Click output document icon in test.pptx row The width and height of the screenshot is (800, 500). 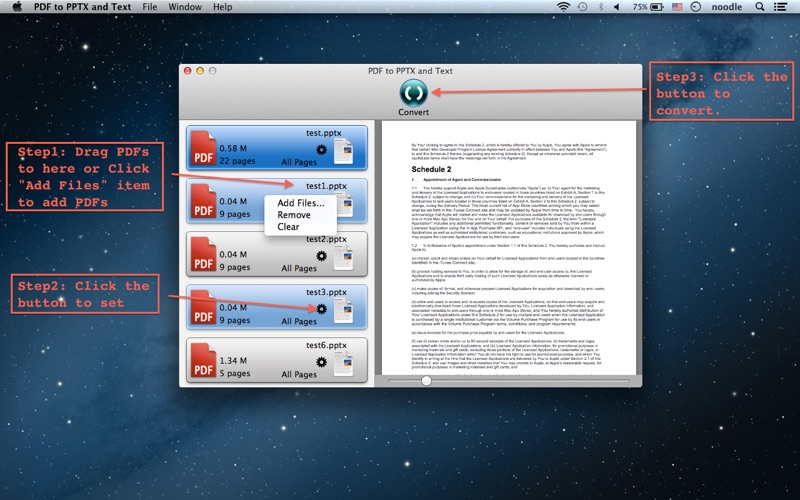coord(343,152)
